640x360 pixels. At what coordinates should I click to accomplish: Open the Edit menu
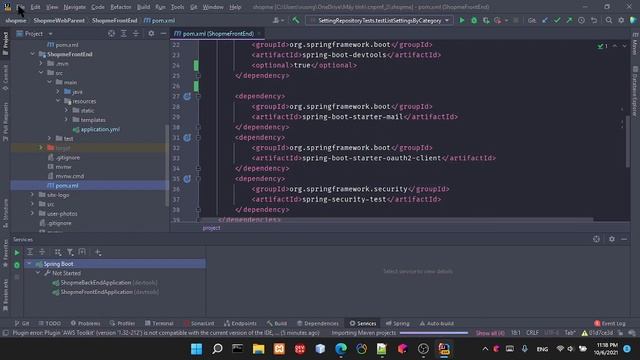pyautogui.click(x=36, y=7)
